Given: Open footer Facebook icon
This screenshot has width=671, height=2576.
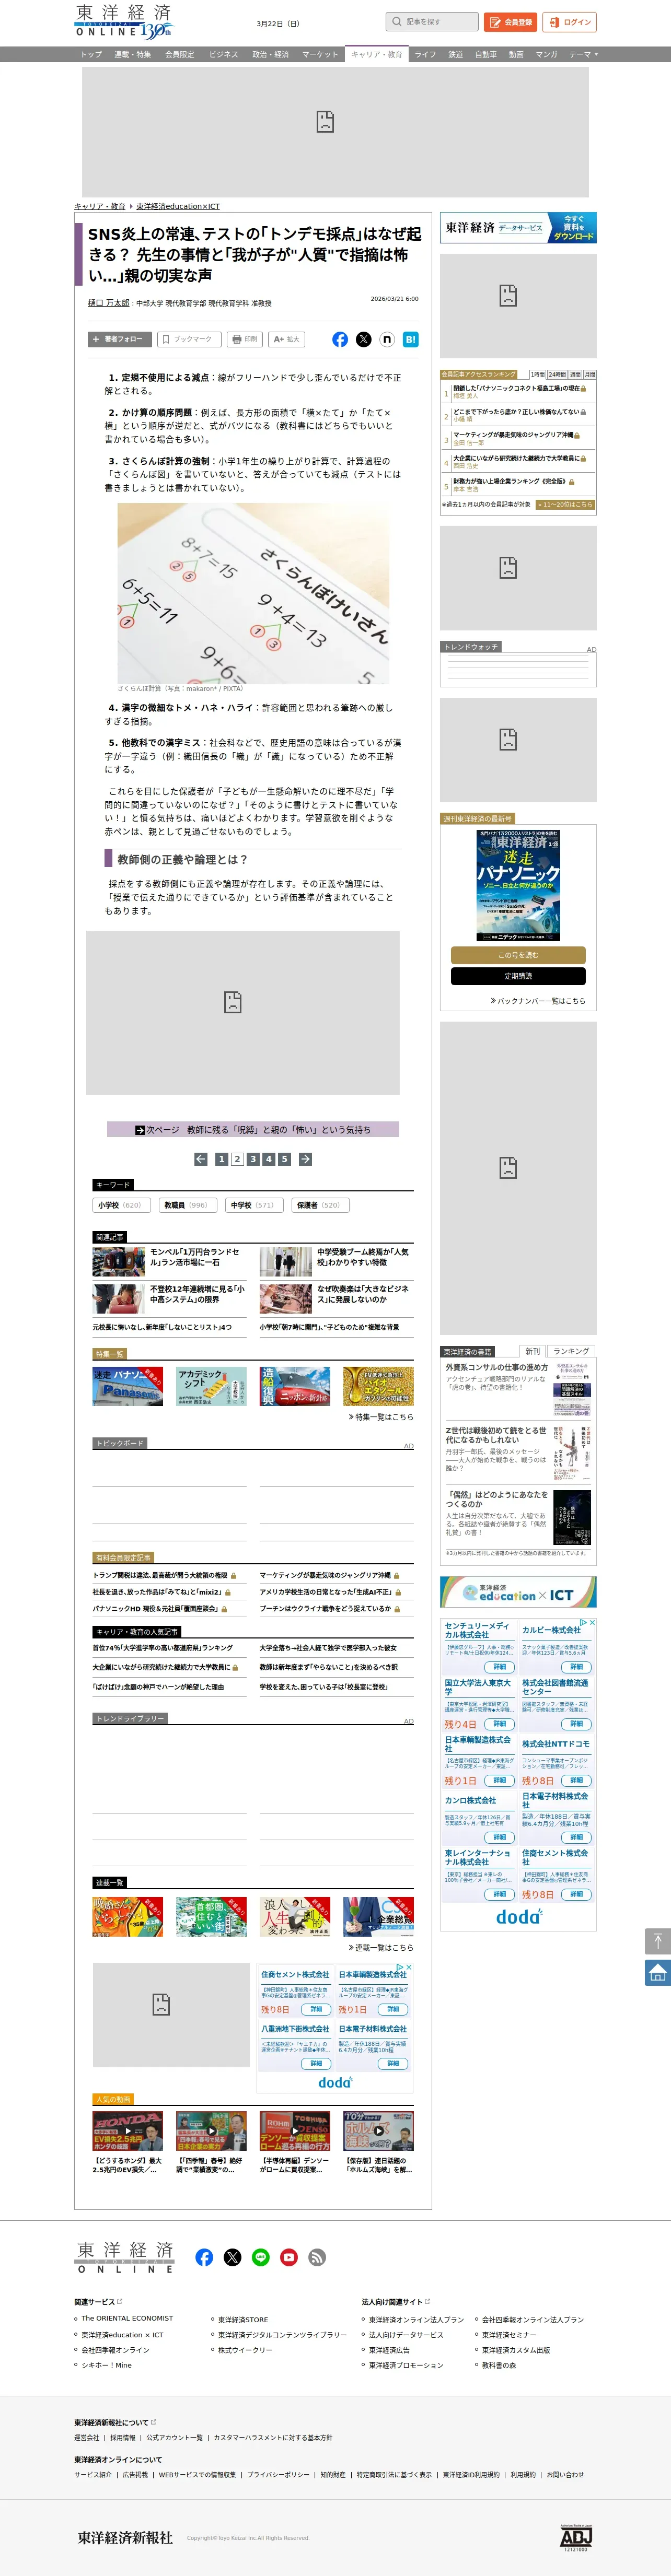Looking at the screenshot, I should [204, 2257].
